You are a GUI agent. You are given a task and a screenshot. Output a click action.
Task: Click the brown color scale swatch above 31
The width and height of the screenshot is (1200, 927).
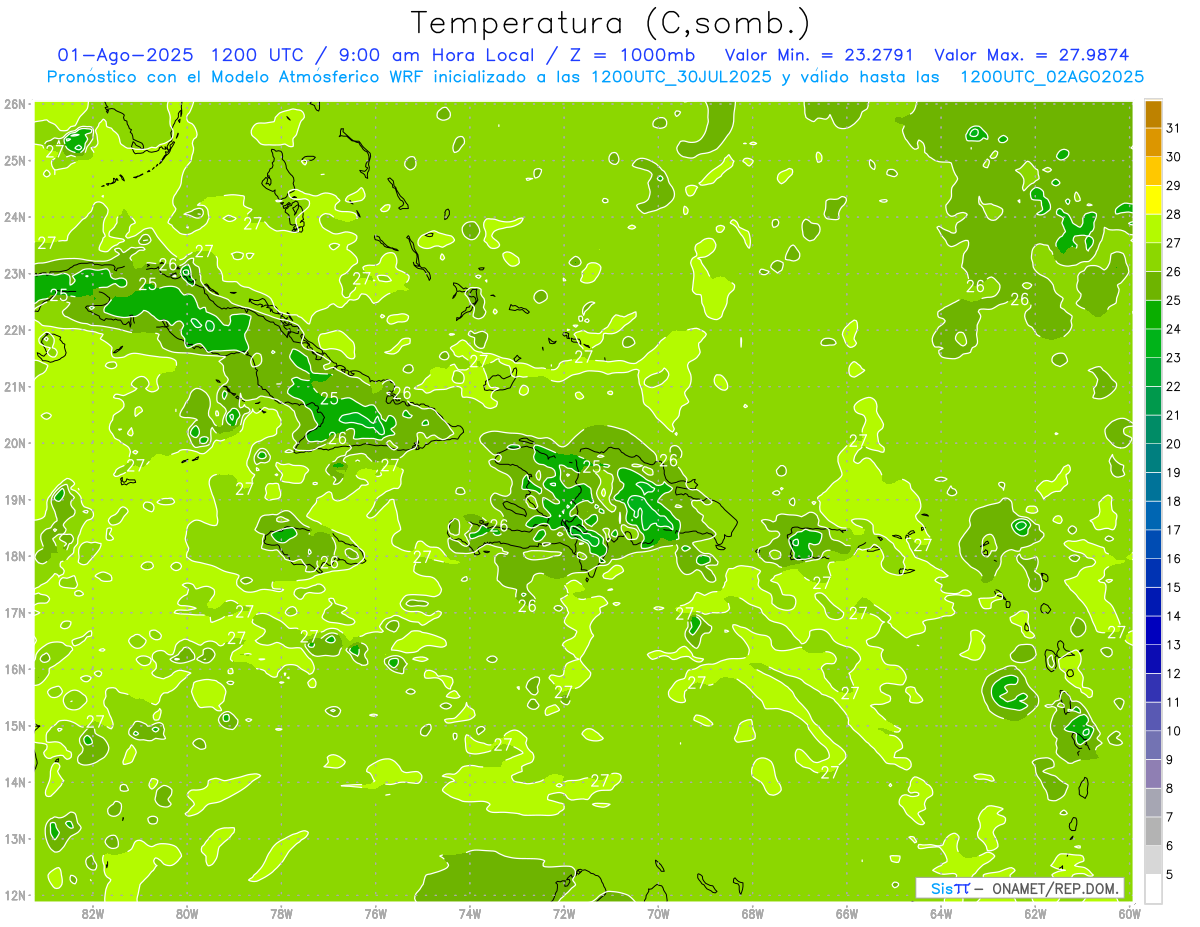[1153, 113]
